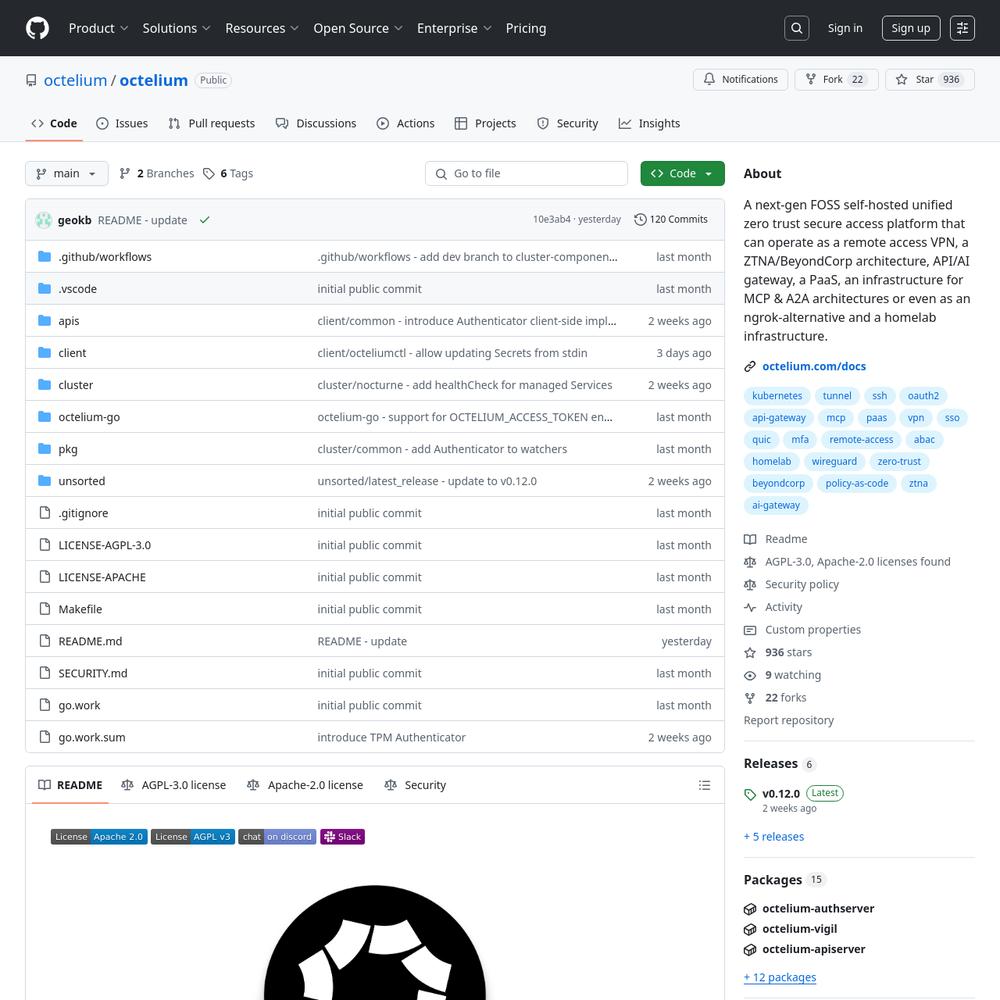Click the fork icon next to 22 forks
Viewport: 1000px width, 1000px height.
click(x=750, y=698)
